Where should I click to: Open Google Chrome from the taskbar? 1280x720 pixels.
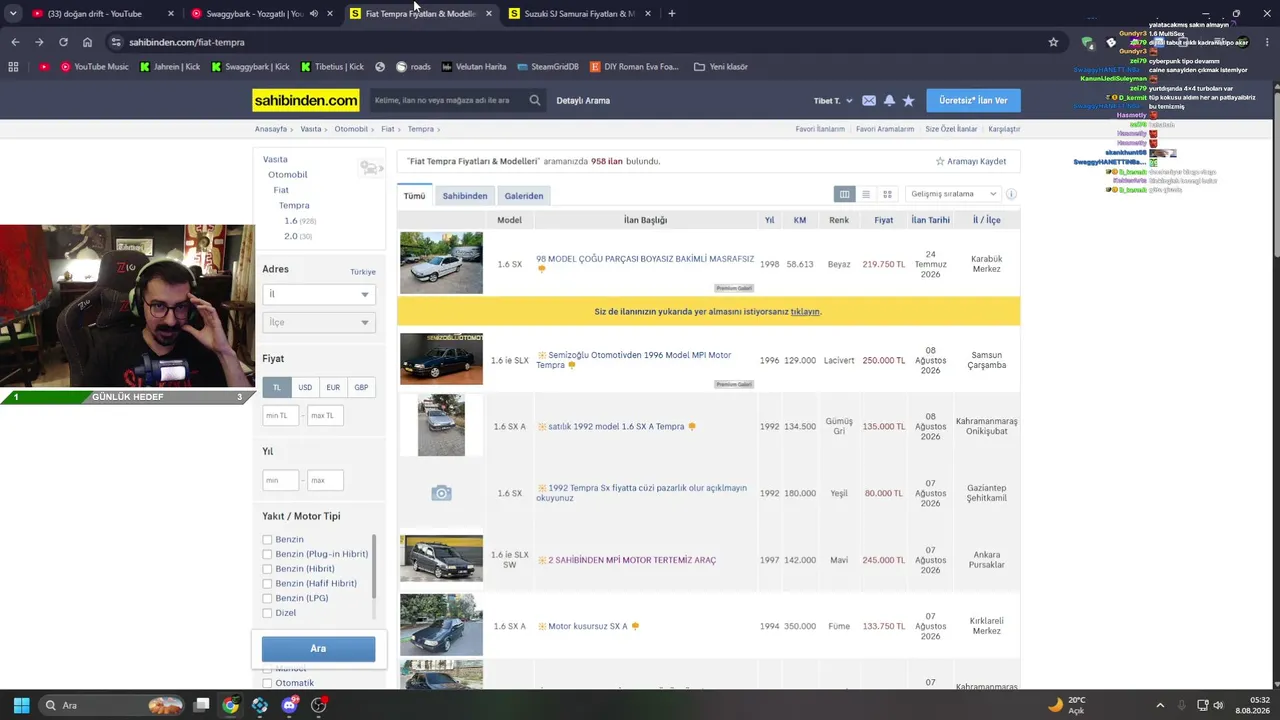[230, 705]
